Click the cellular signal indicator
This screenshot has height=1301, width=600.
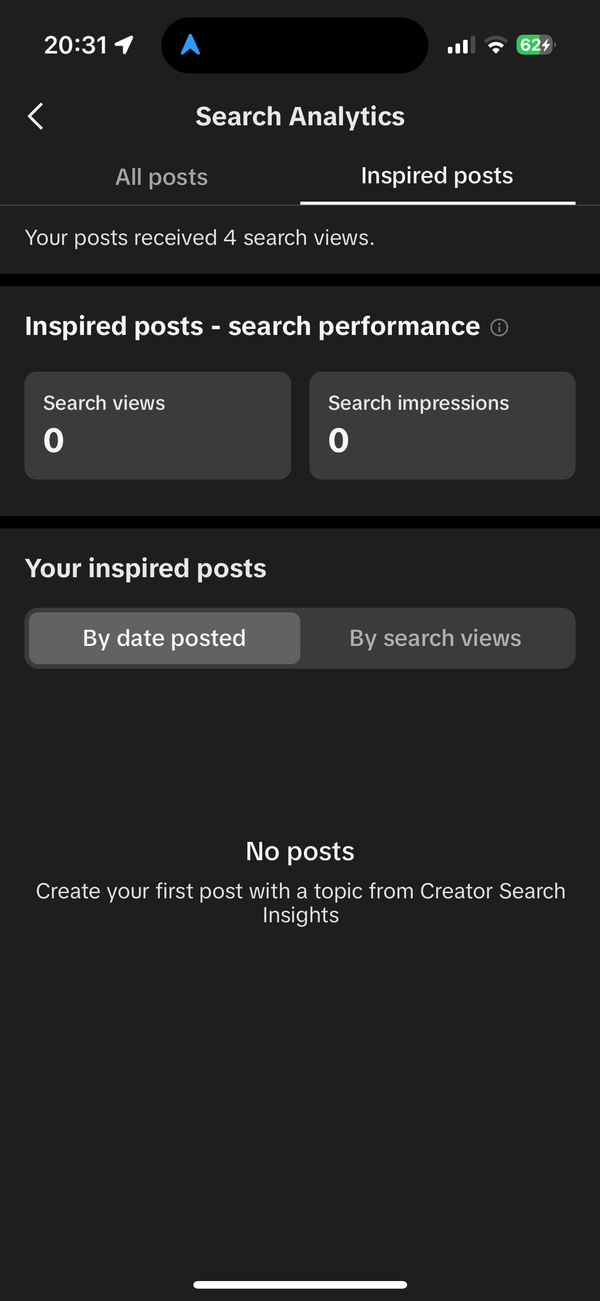coord(459,45)
